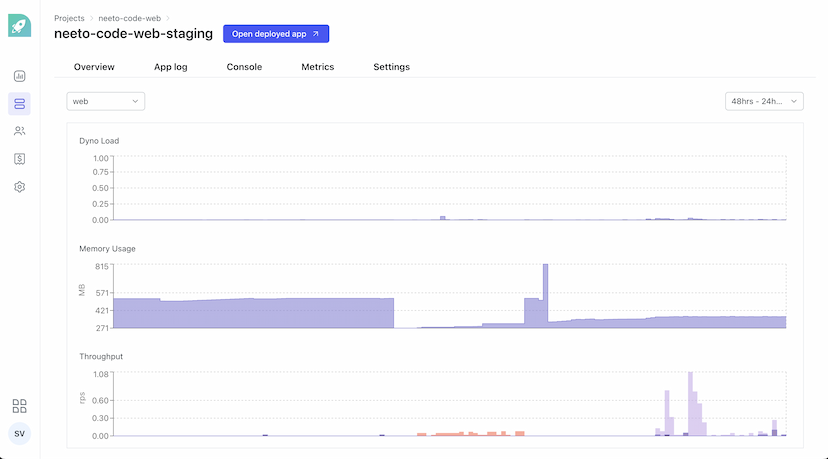Switch to the Metrics tab

point(317,67)
